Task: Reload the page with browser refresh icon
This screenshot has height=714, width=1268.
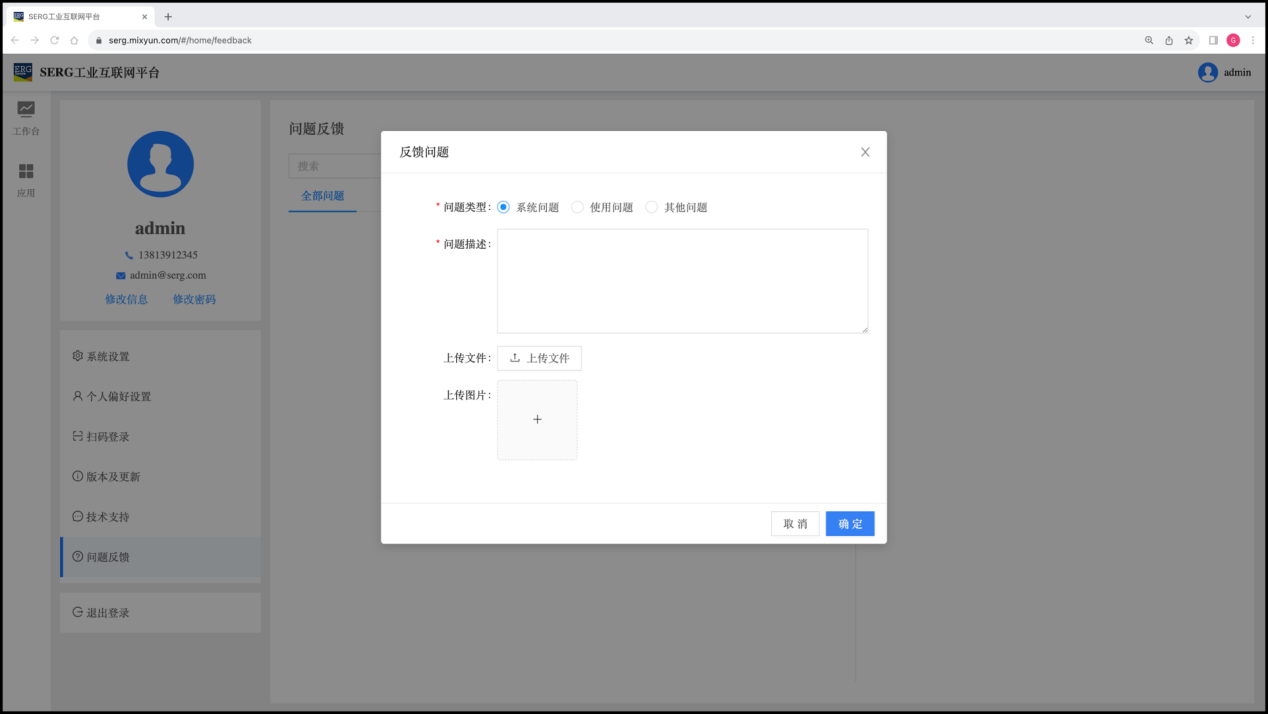Action: (55, 40)
